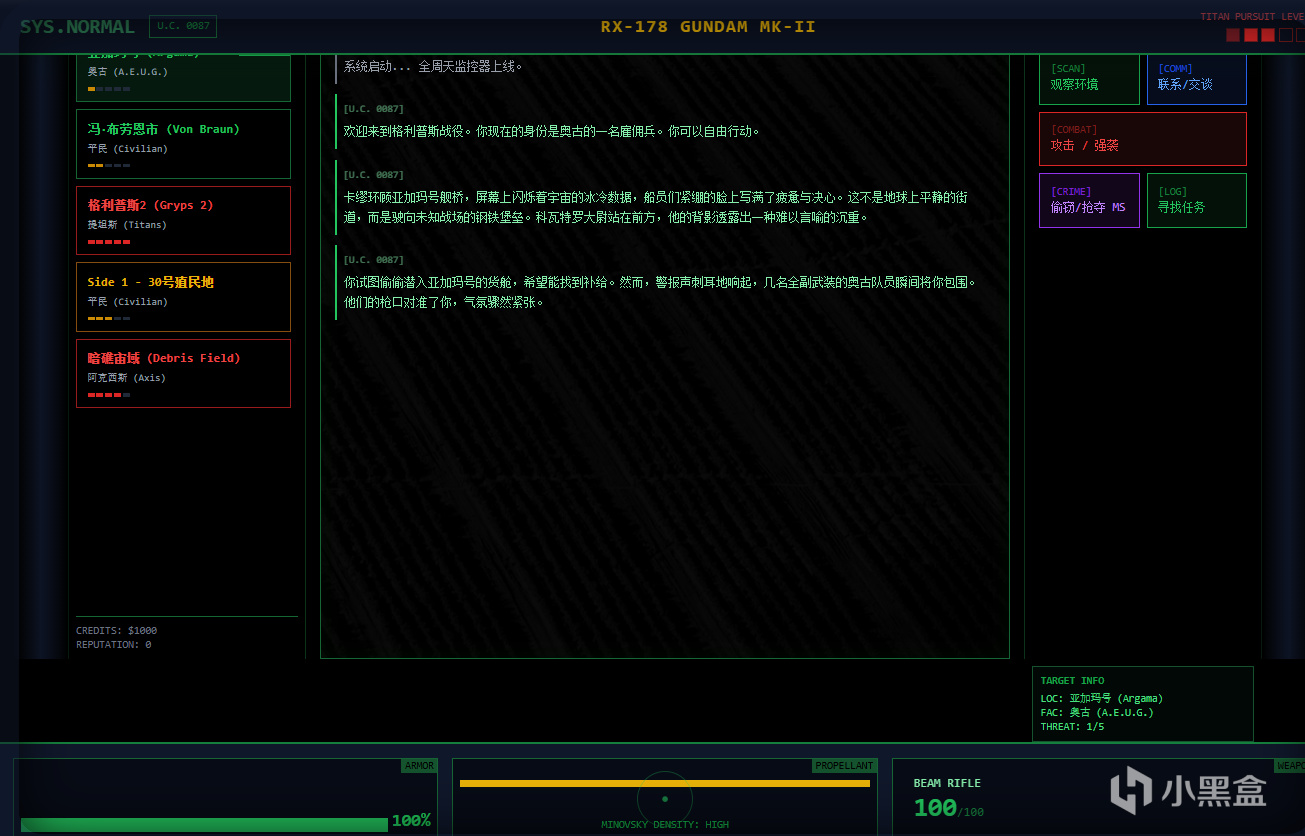The height and width of the screenshot is (836, 1305).
Task: Click the beam rifle ammo count 100/100
Action: pyautogui.click(x=948, y=808)
